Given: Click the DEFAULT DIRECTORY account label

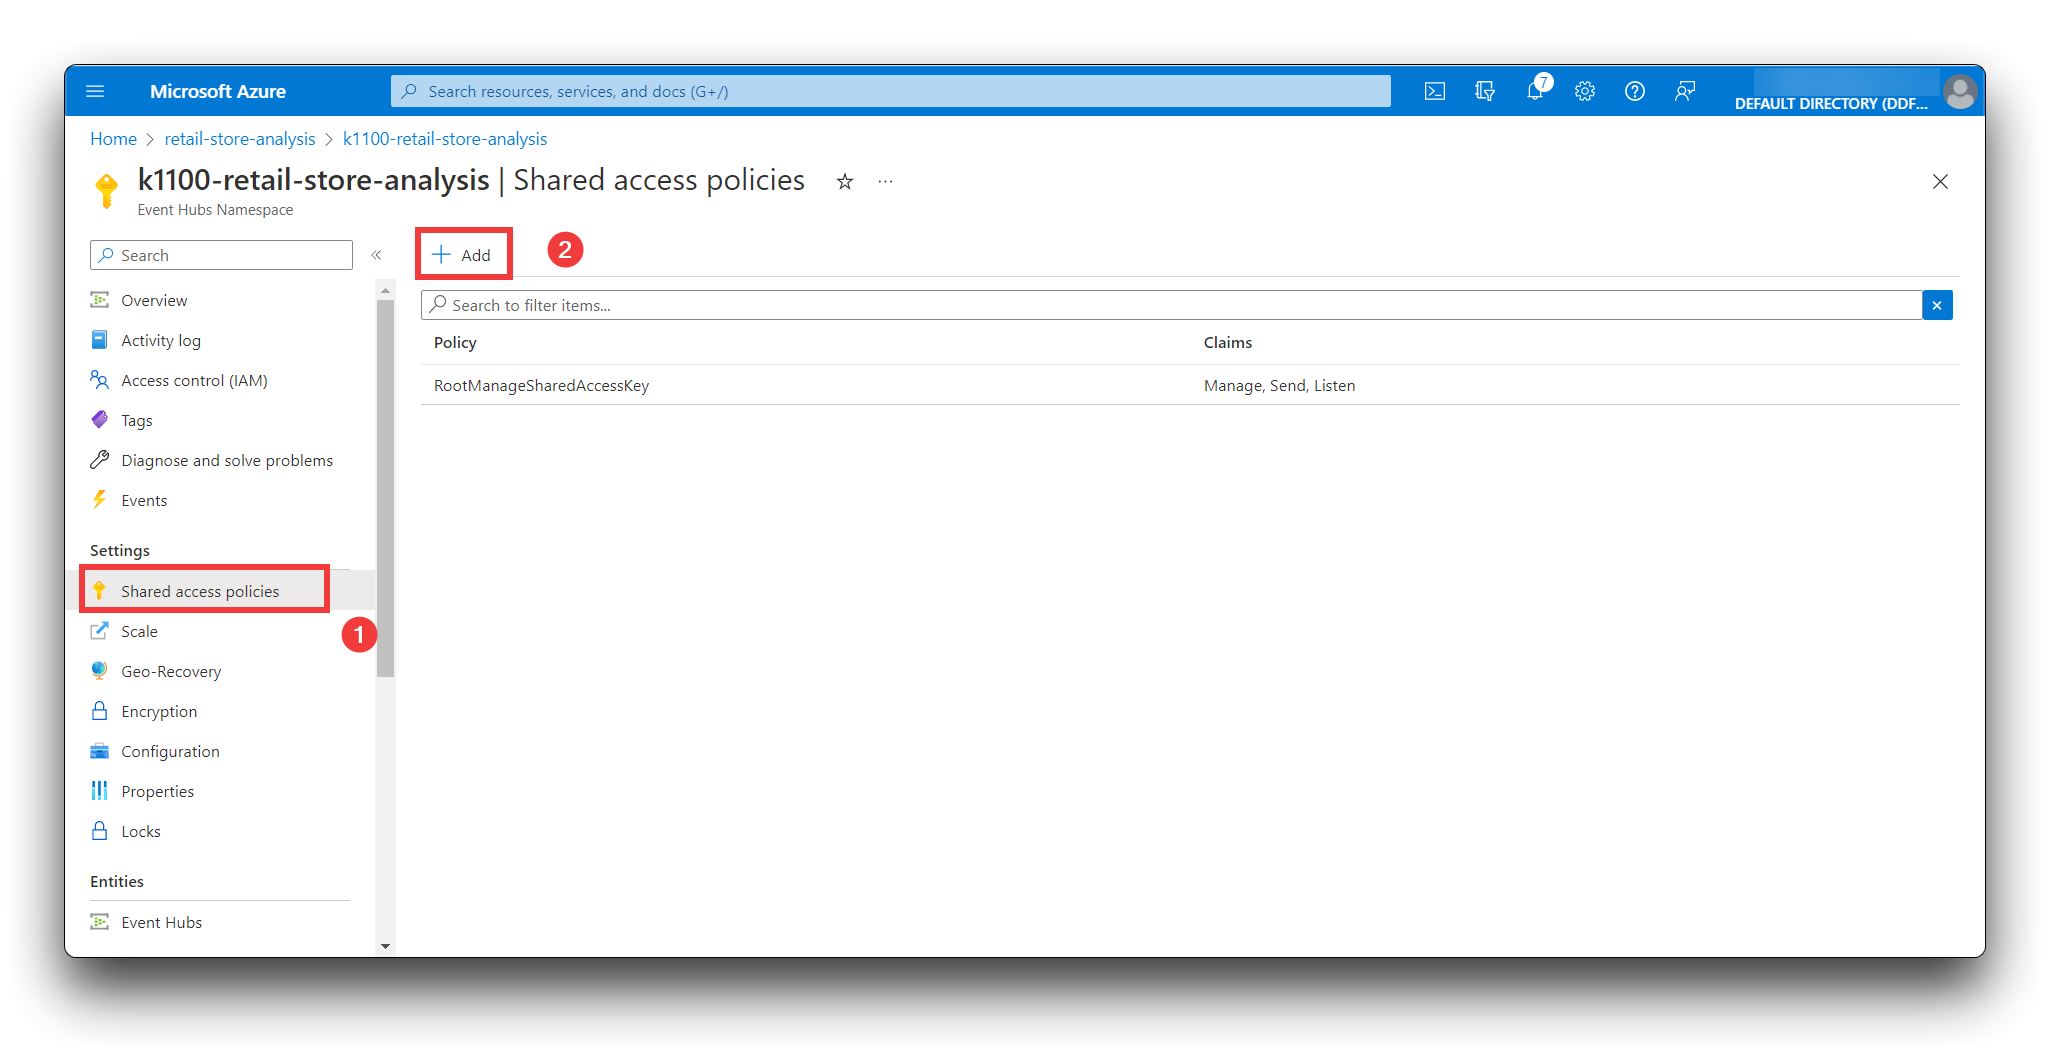Looking at the screenshot, I should [x=1830, y=103].
